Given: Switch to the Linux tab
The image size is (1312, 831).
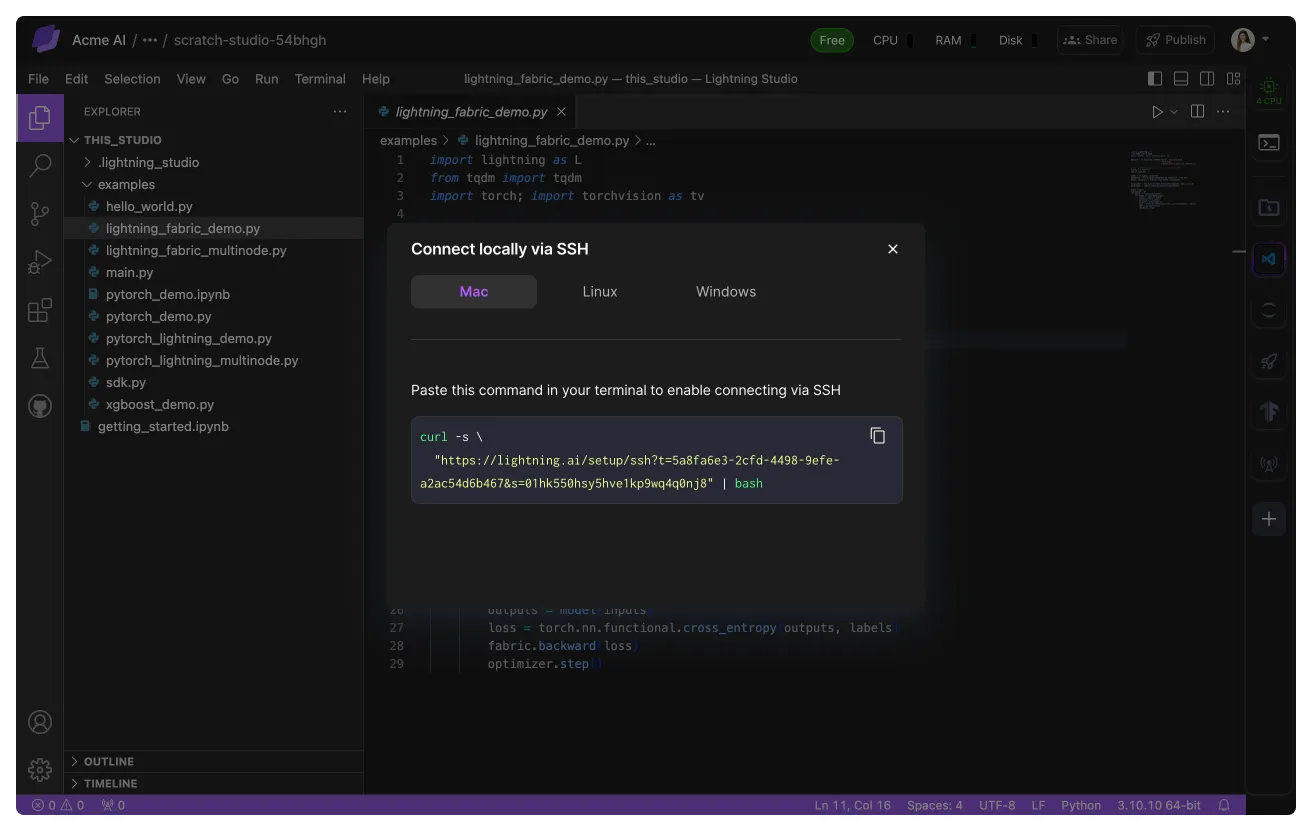Looking at the screenshot, I should [x=600, y=292].
